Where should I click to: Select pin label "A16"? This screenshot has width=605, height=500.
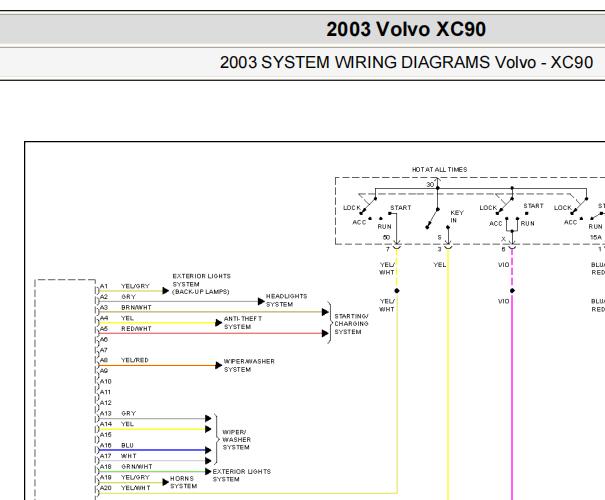[x=106, y=445]
